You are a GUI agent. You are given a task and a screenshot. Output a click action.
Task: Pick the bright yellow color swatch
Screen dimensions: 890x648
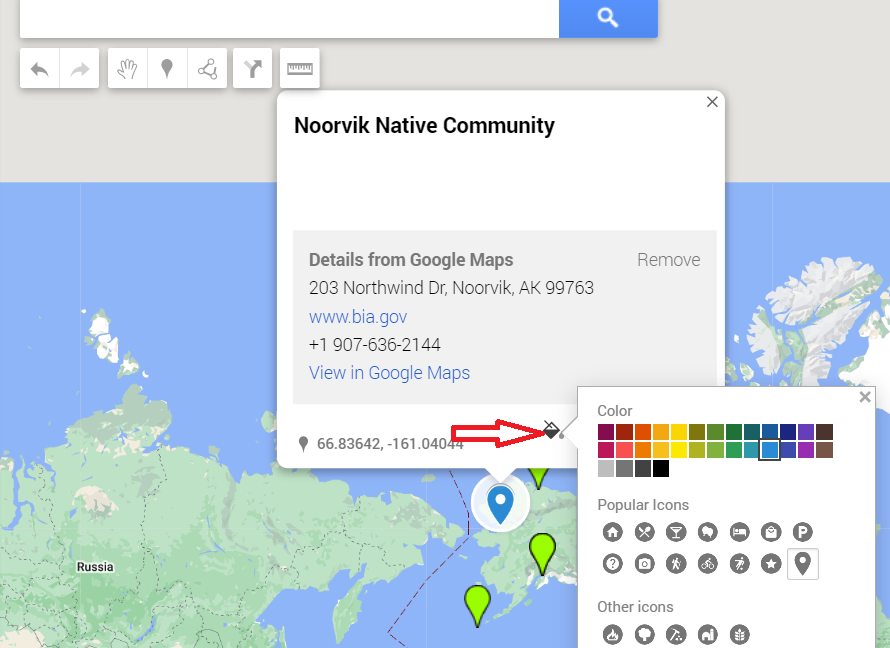[x=679, y=450]
